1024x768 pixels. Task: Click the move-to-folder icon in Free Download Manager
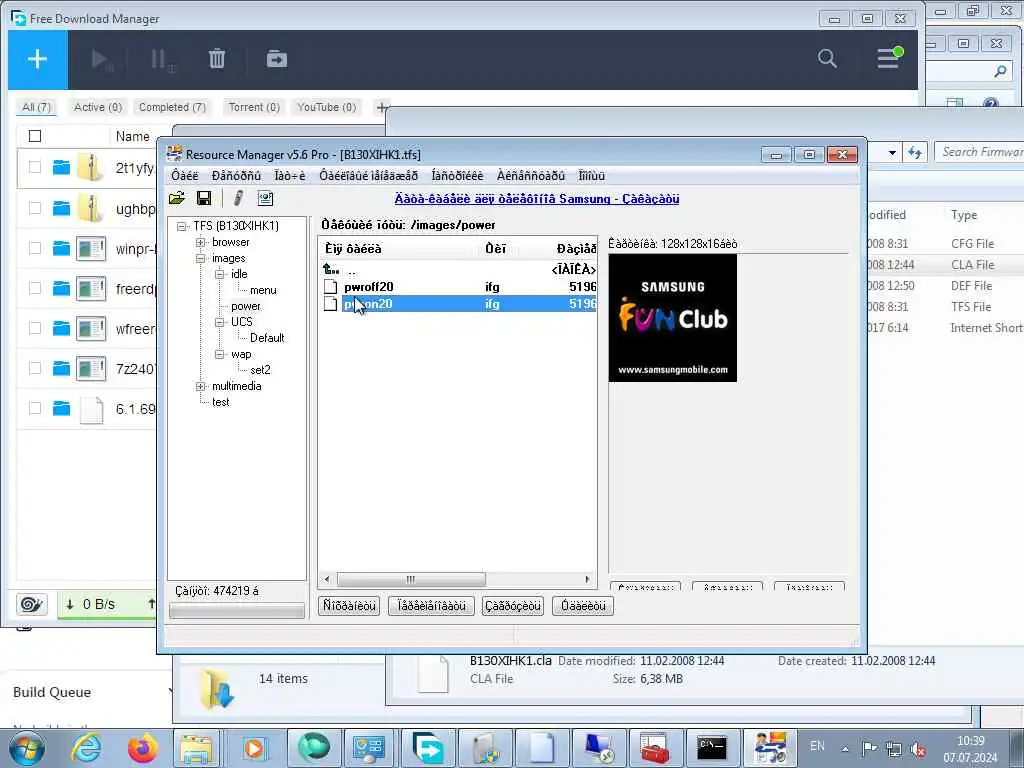click(x=277, y=59)
